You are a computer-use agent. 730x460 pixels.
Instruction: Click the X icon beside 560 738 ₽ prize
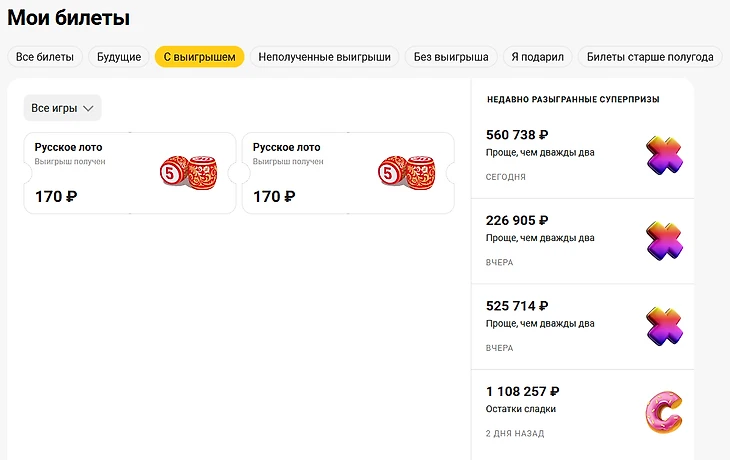tap(664, 155)
